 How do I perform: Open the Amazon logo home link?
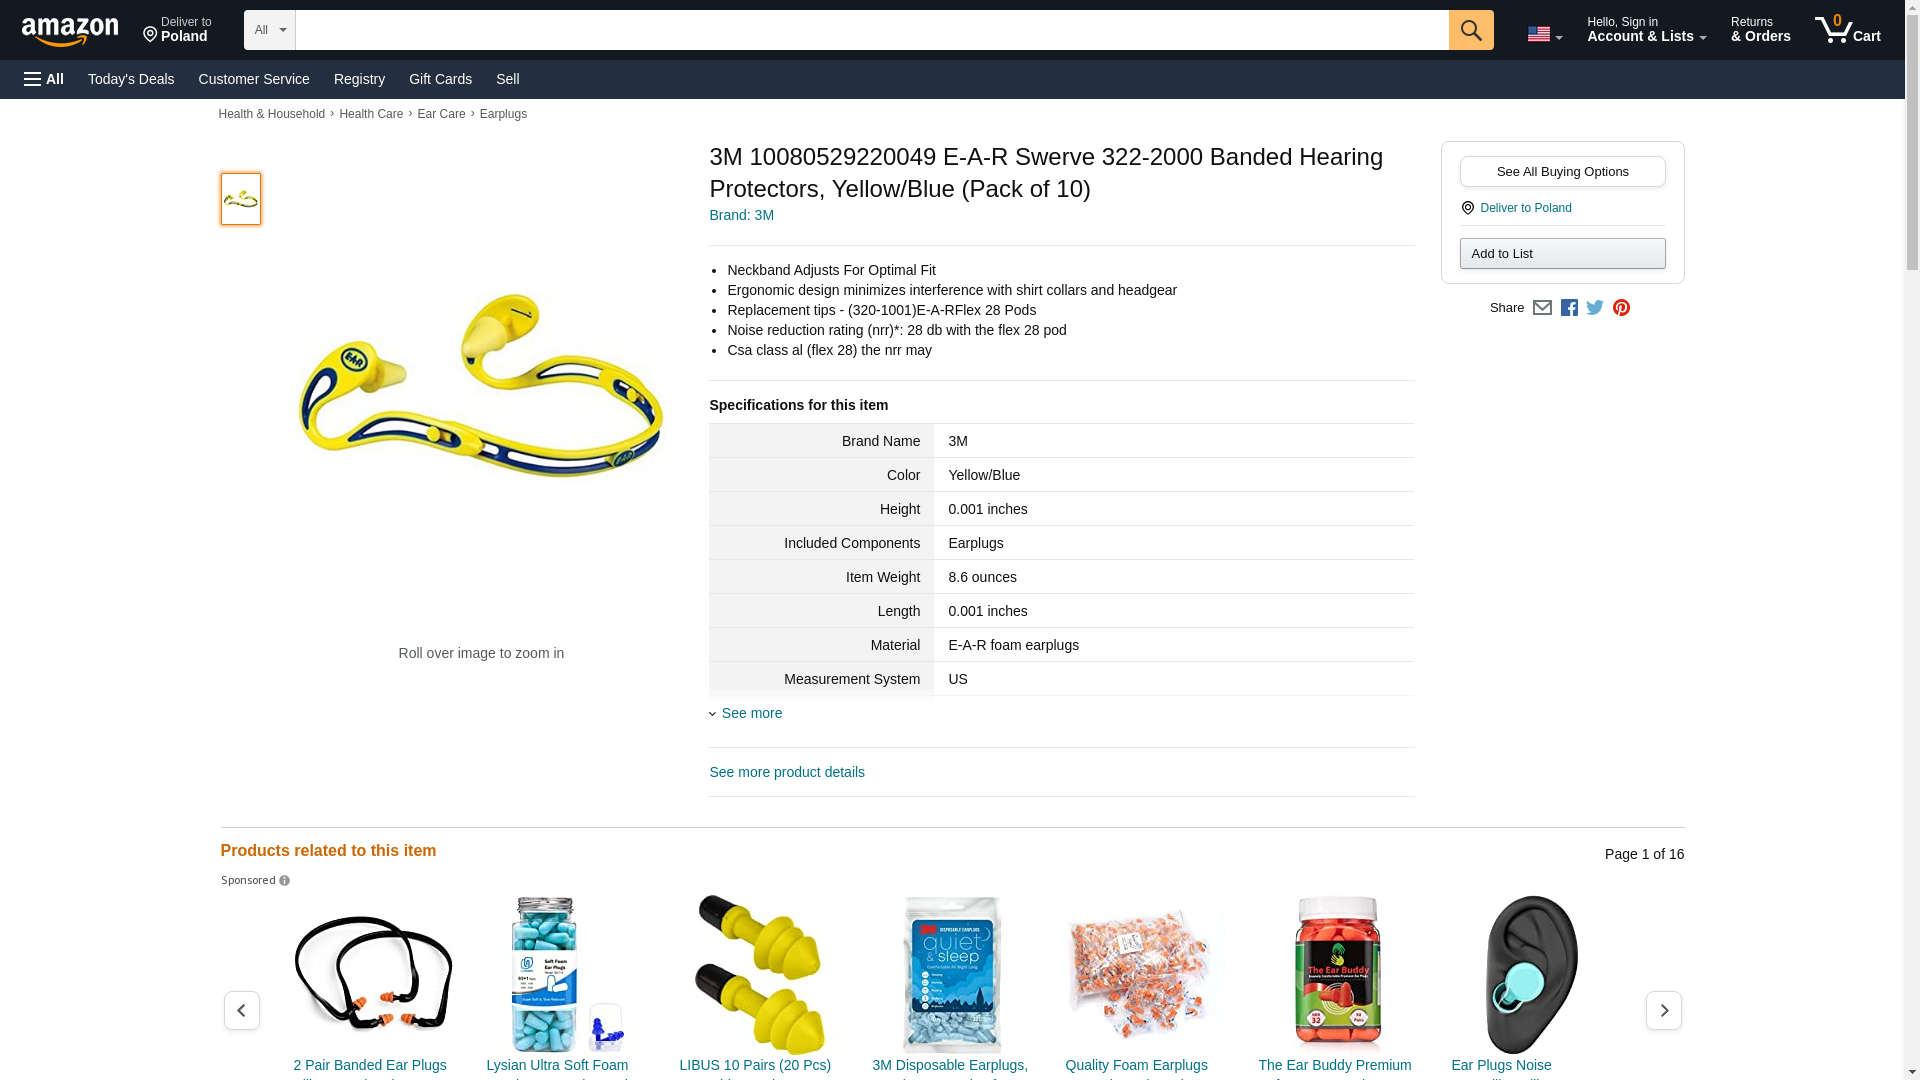click(x=70, y=31)
